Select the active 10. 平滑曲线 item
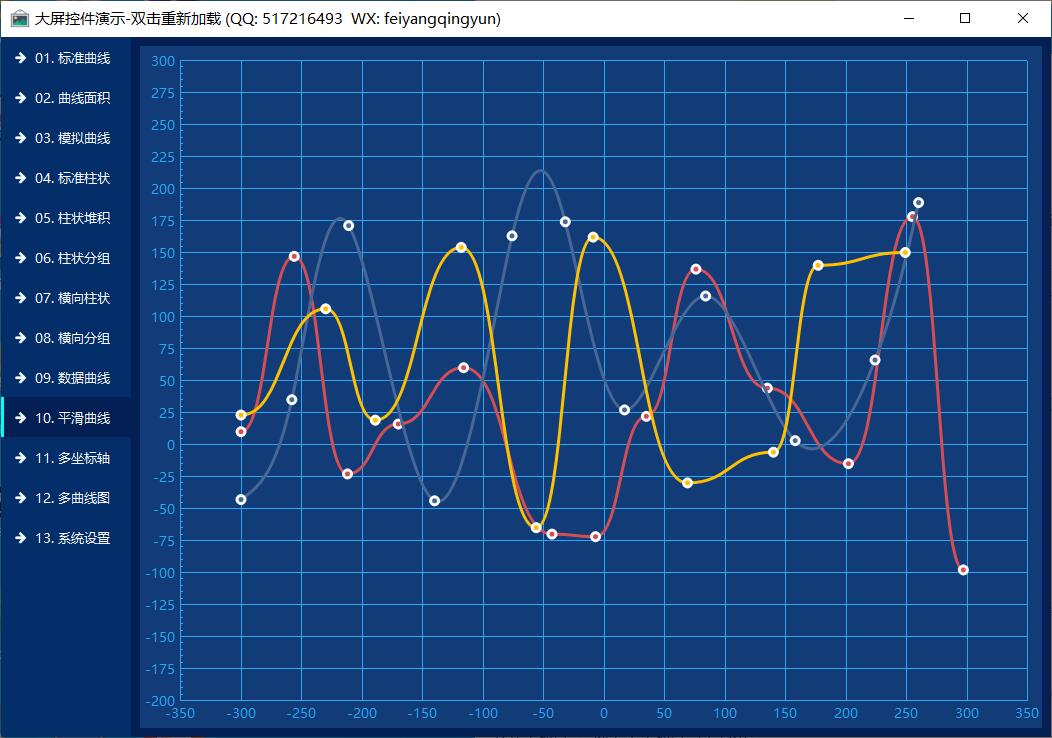This screenshot has height=738, width=1052. pos(72,418)
